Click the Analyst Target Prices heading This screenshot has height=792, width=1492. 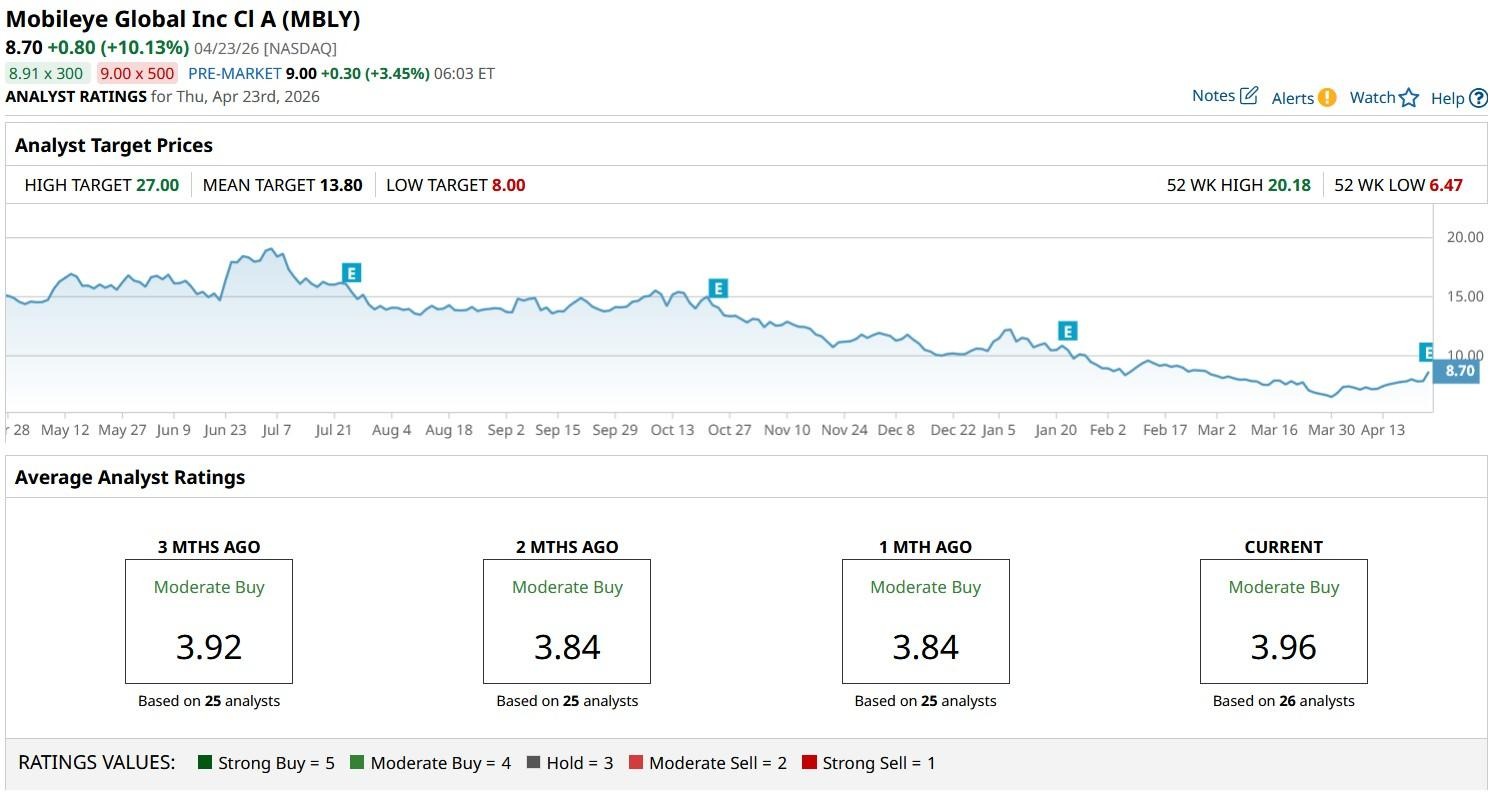[x=114, y=146]
